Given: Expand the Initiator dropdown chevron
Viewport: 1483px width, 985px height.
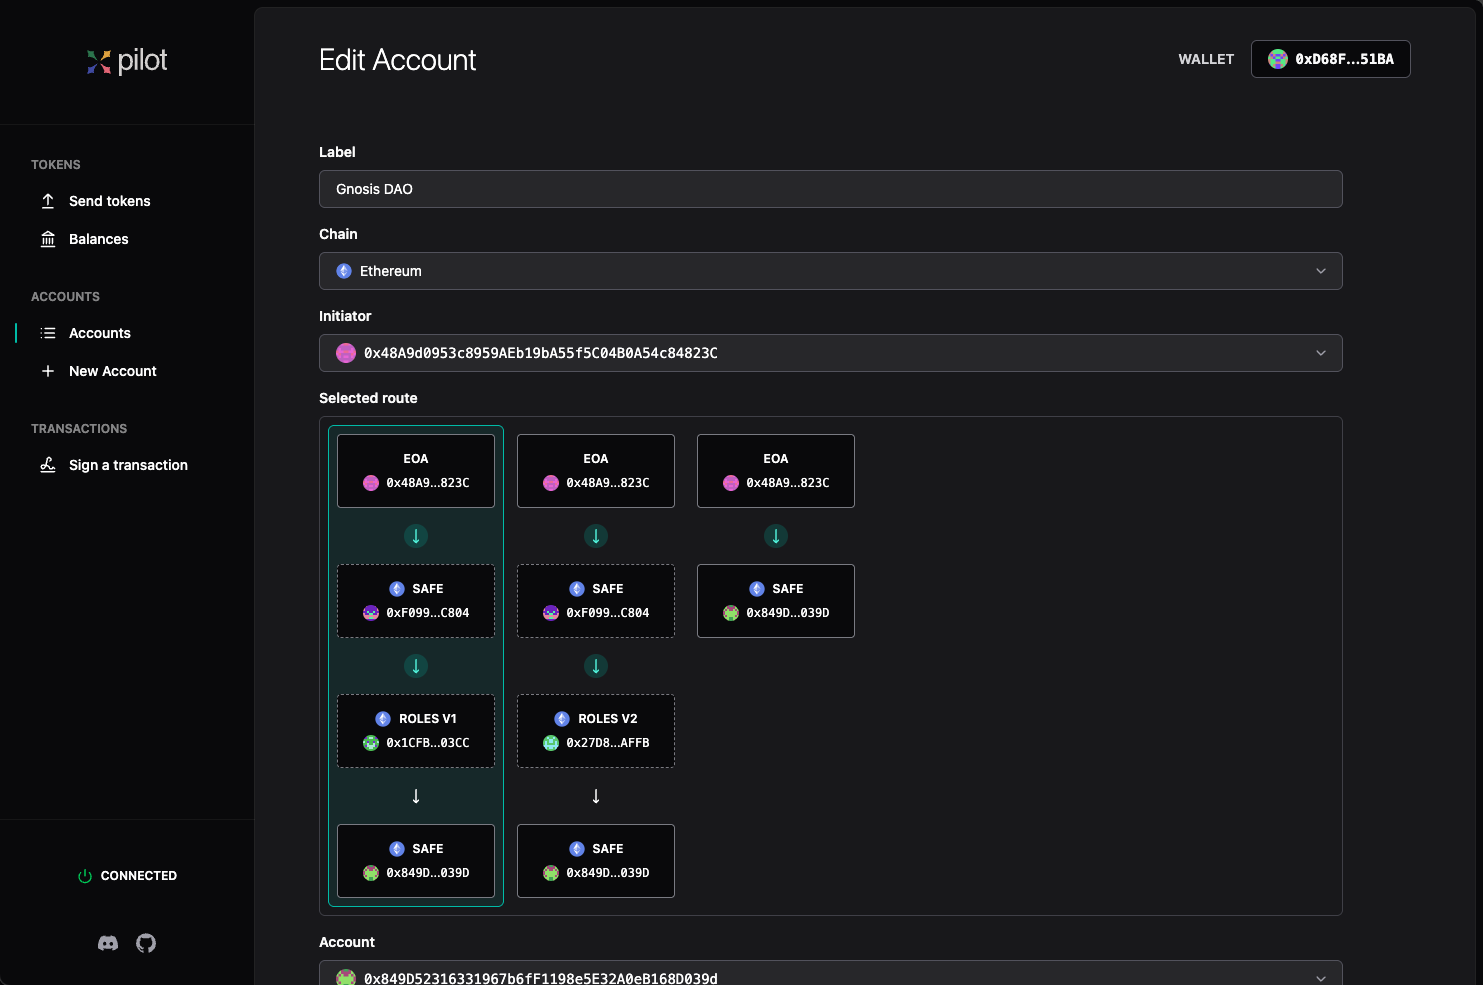Looking at the screenshot, I should coord(1321,353).
